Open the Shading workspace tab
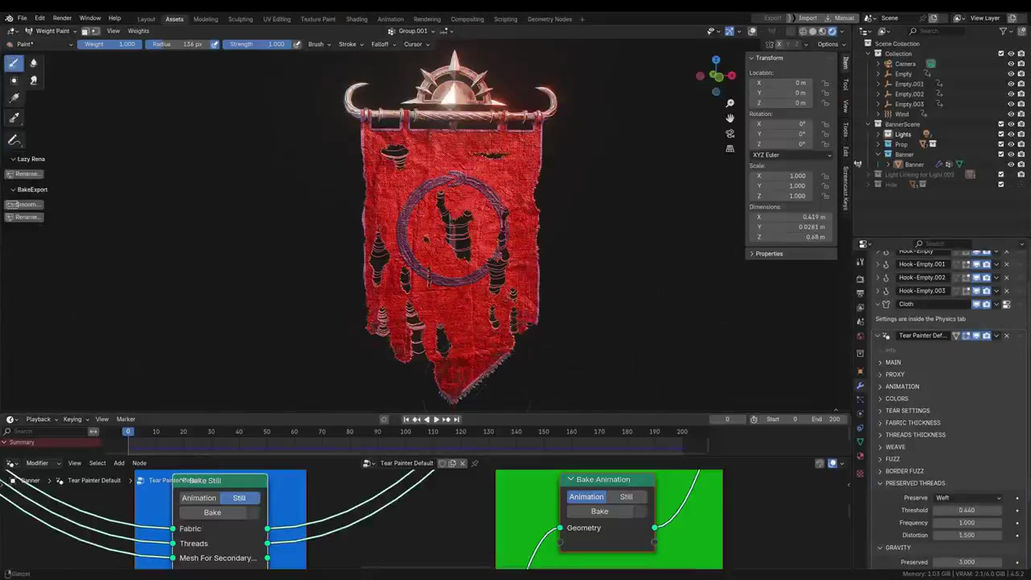This screenshot has width=1031, height=580. (356, 19)
